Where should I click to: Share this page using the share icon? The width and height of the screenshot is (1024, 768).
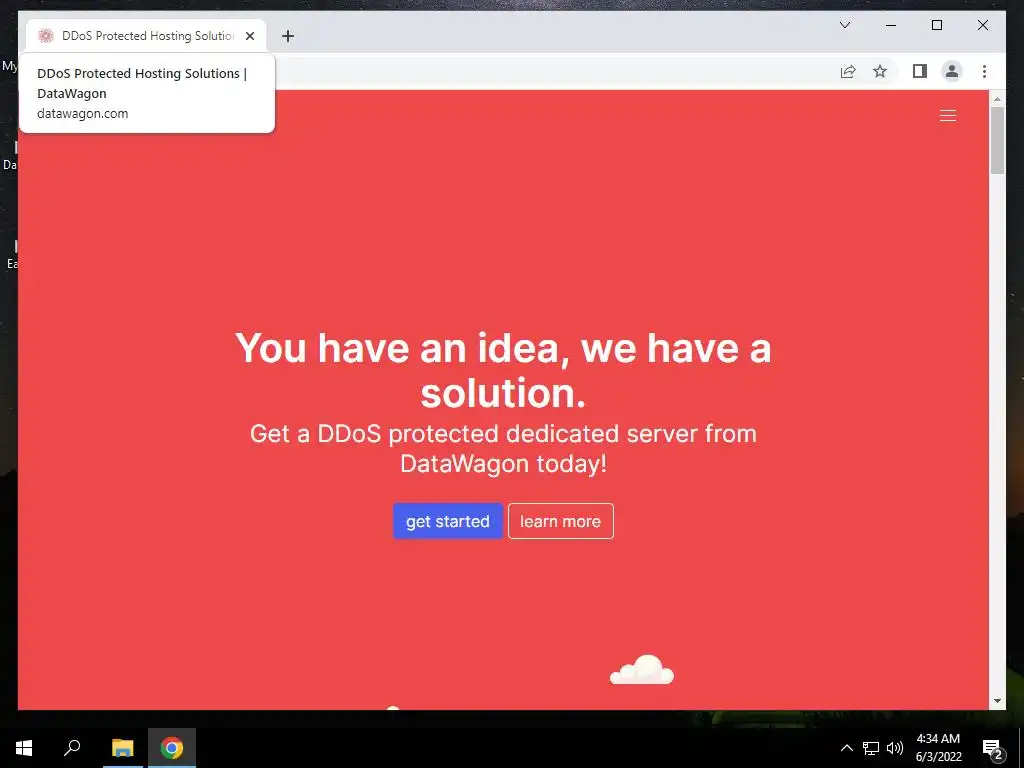pyautogui.click(x=848, y=71)
